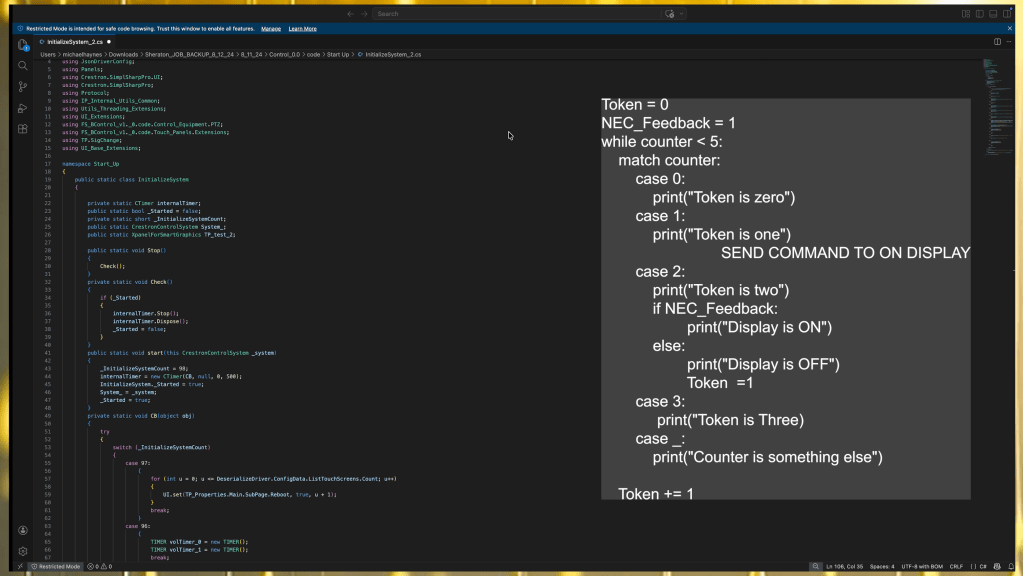This screenshot has width=1023, height=576.
Task: Open the Accounts icon in activity bar
Action: [x=23, y=530]
